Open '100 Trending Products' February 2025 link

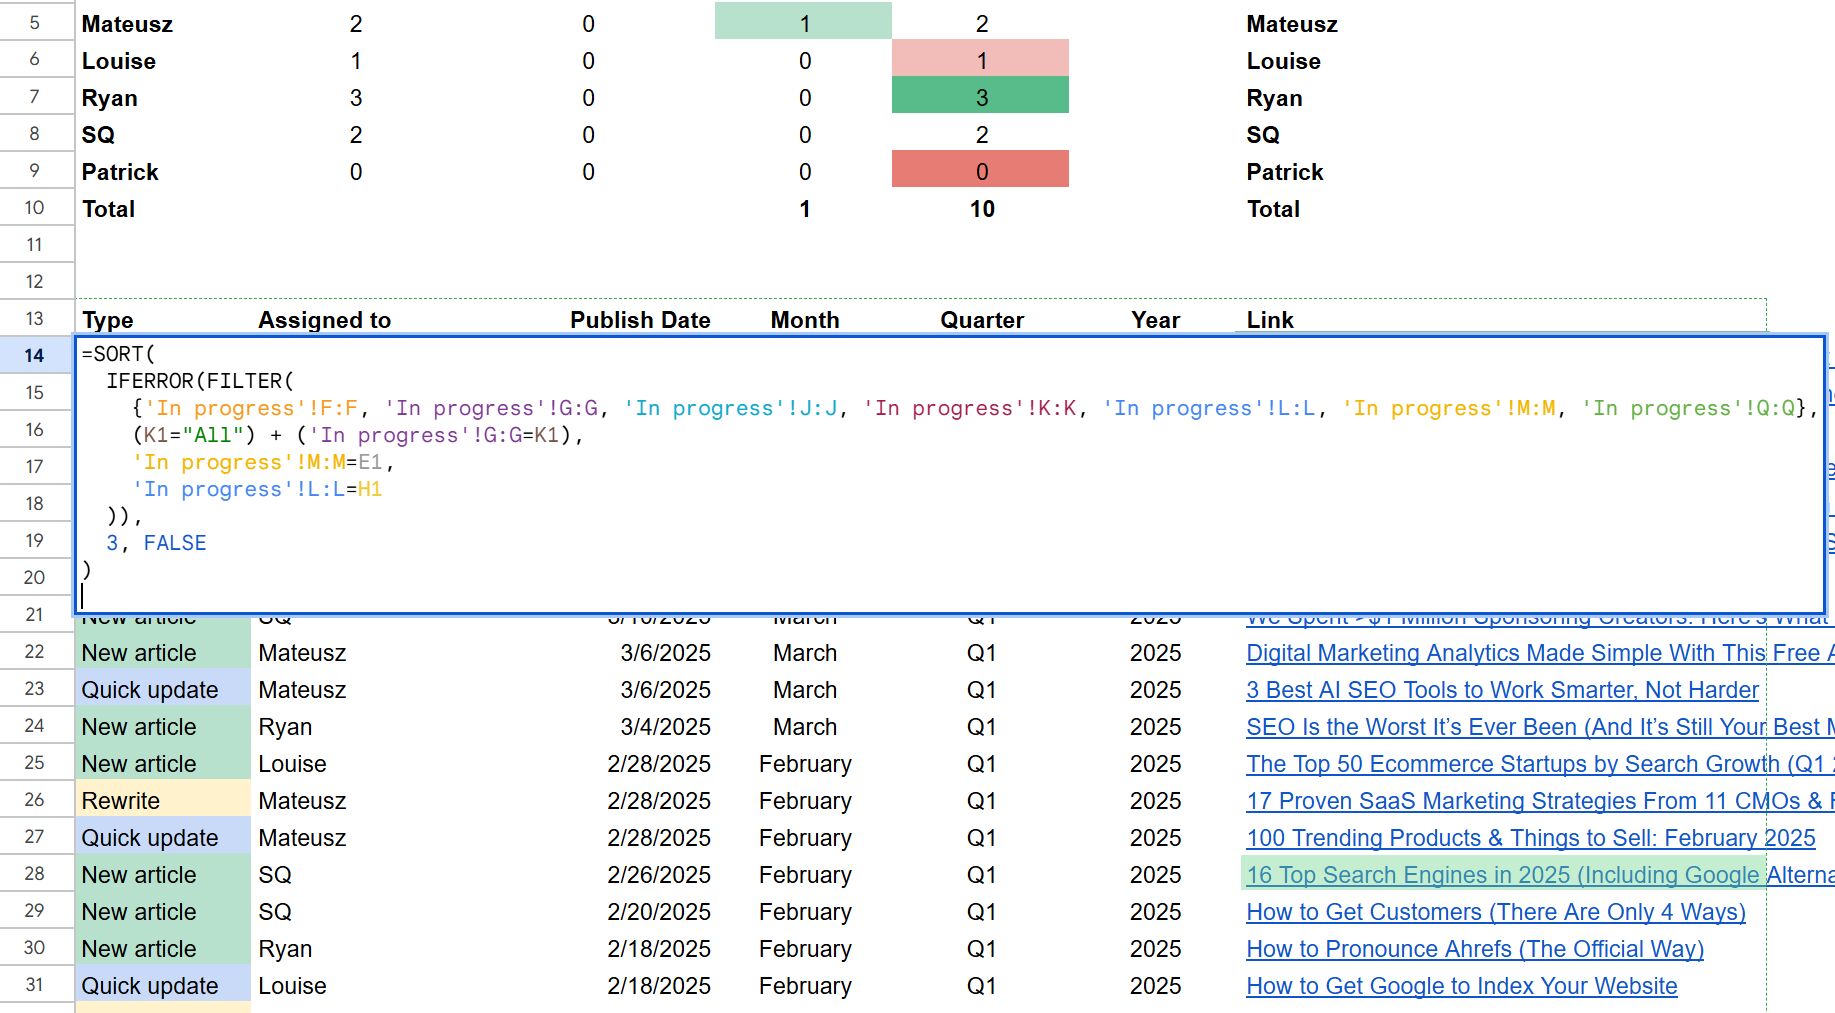coord(1530,838)
